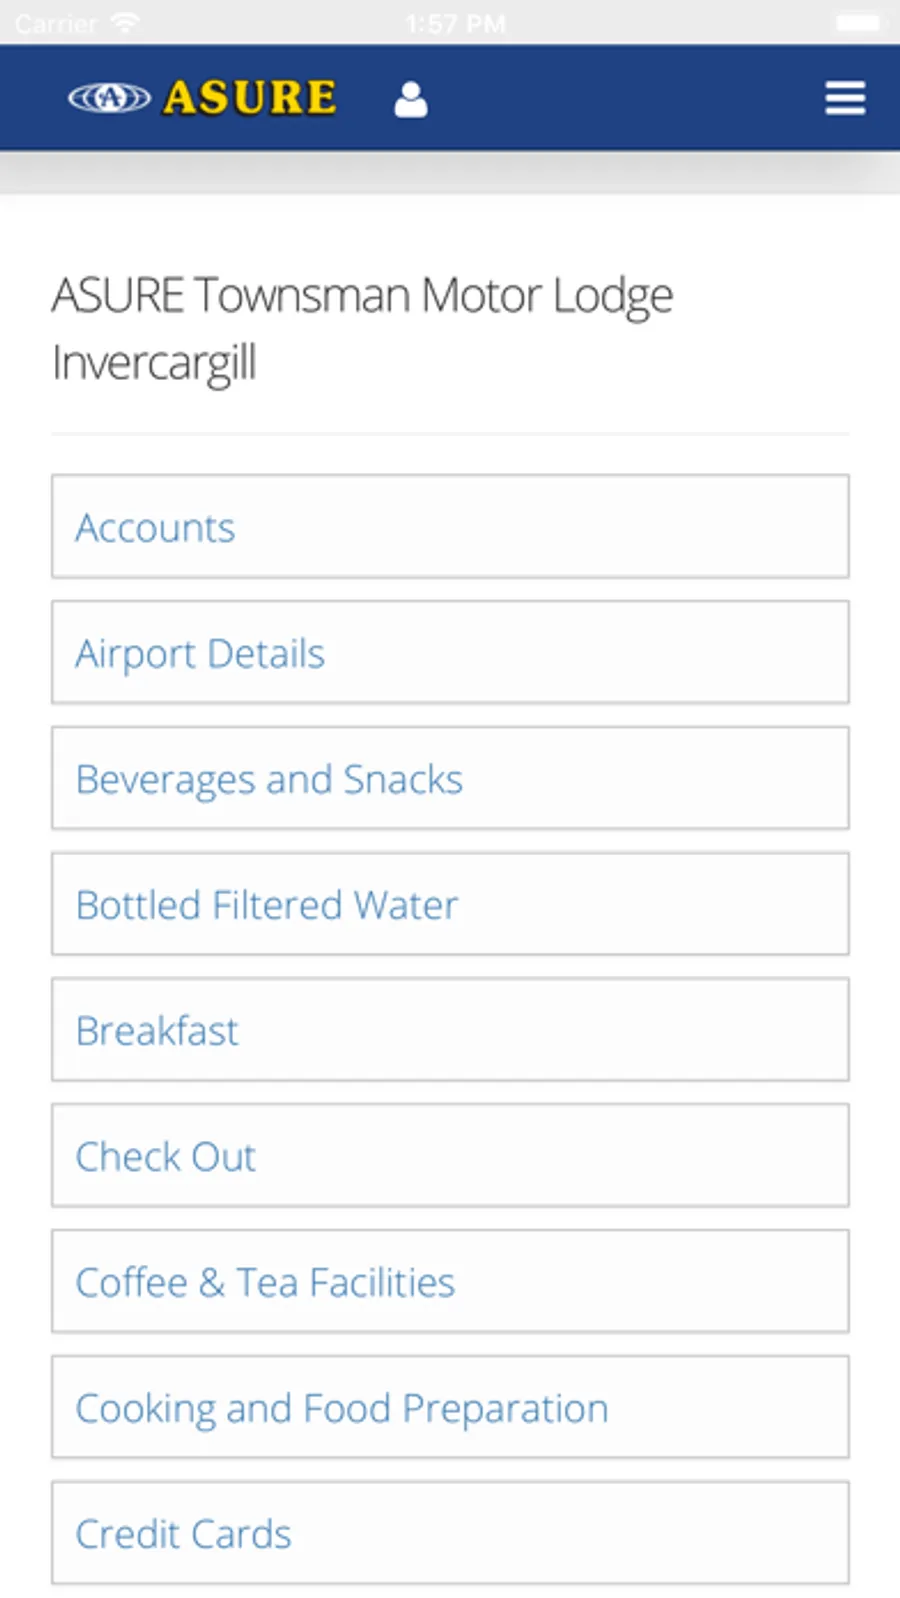Click the Accounts link text
This screenshot has height=1598, width=900.
point(155,528)
